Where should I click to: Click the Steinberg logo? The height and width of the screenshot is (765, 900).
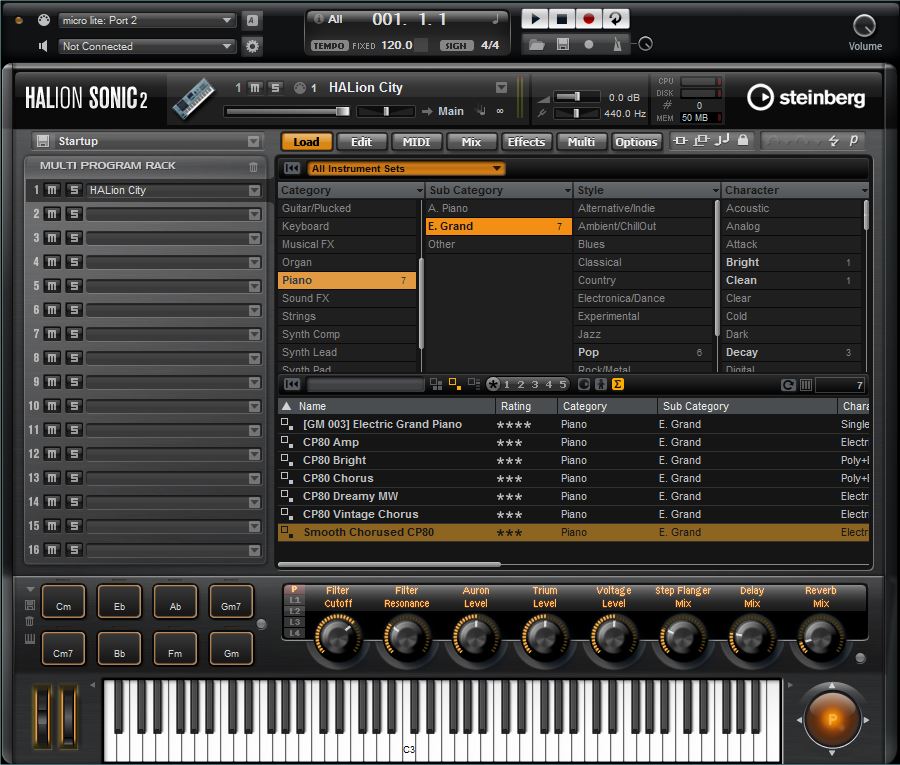tap(806, 98)
